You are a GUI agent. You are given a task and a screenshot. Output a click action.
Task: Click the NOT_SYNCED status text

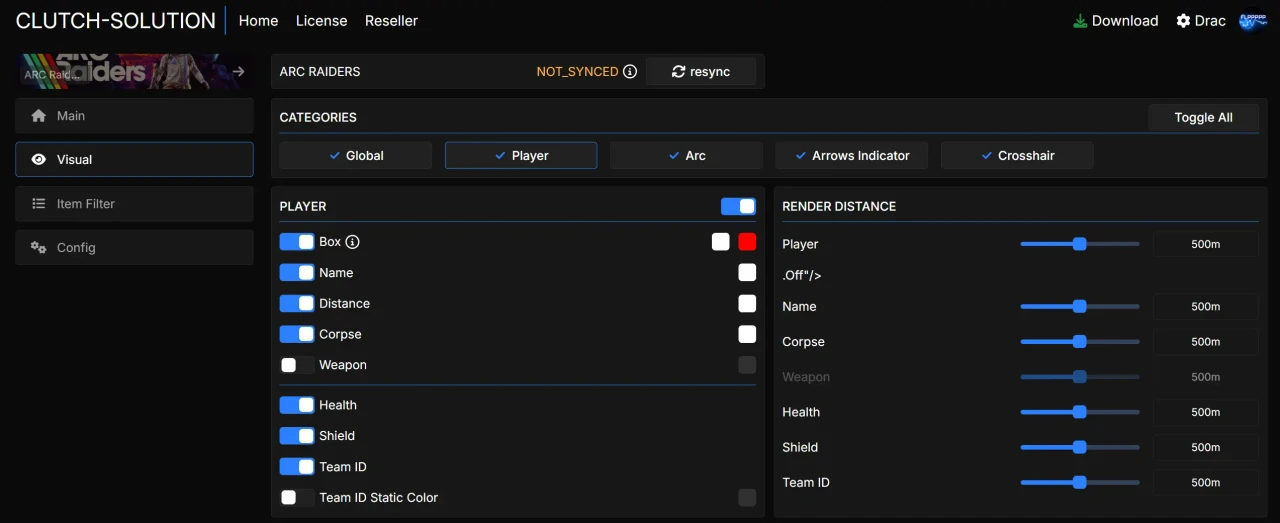(577, 72)
